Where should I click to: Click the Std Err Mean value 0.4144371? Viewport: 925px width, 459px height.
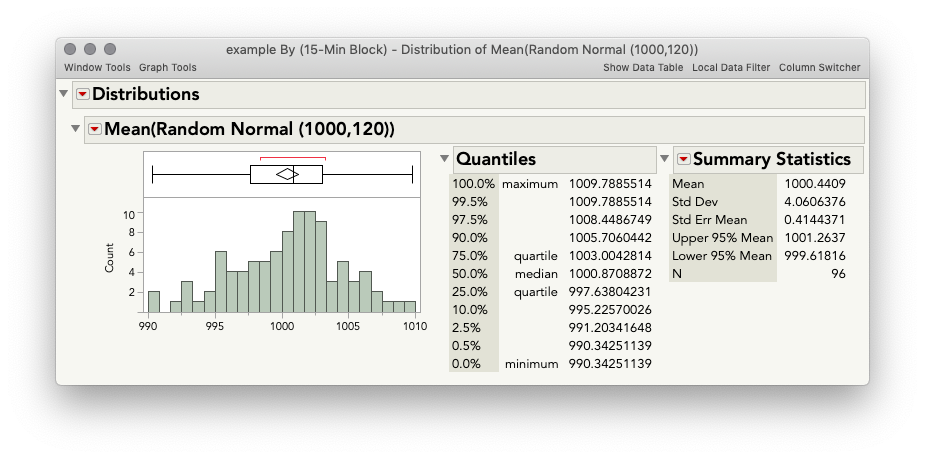tap(815, 220)
